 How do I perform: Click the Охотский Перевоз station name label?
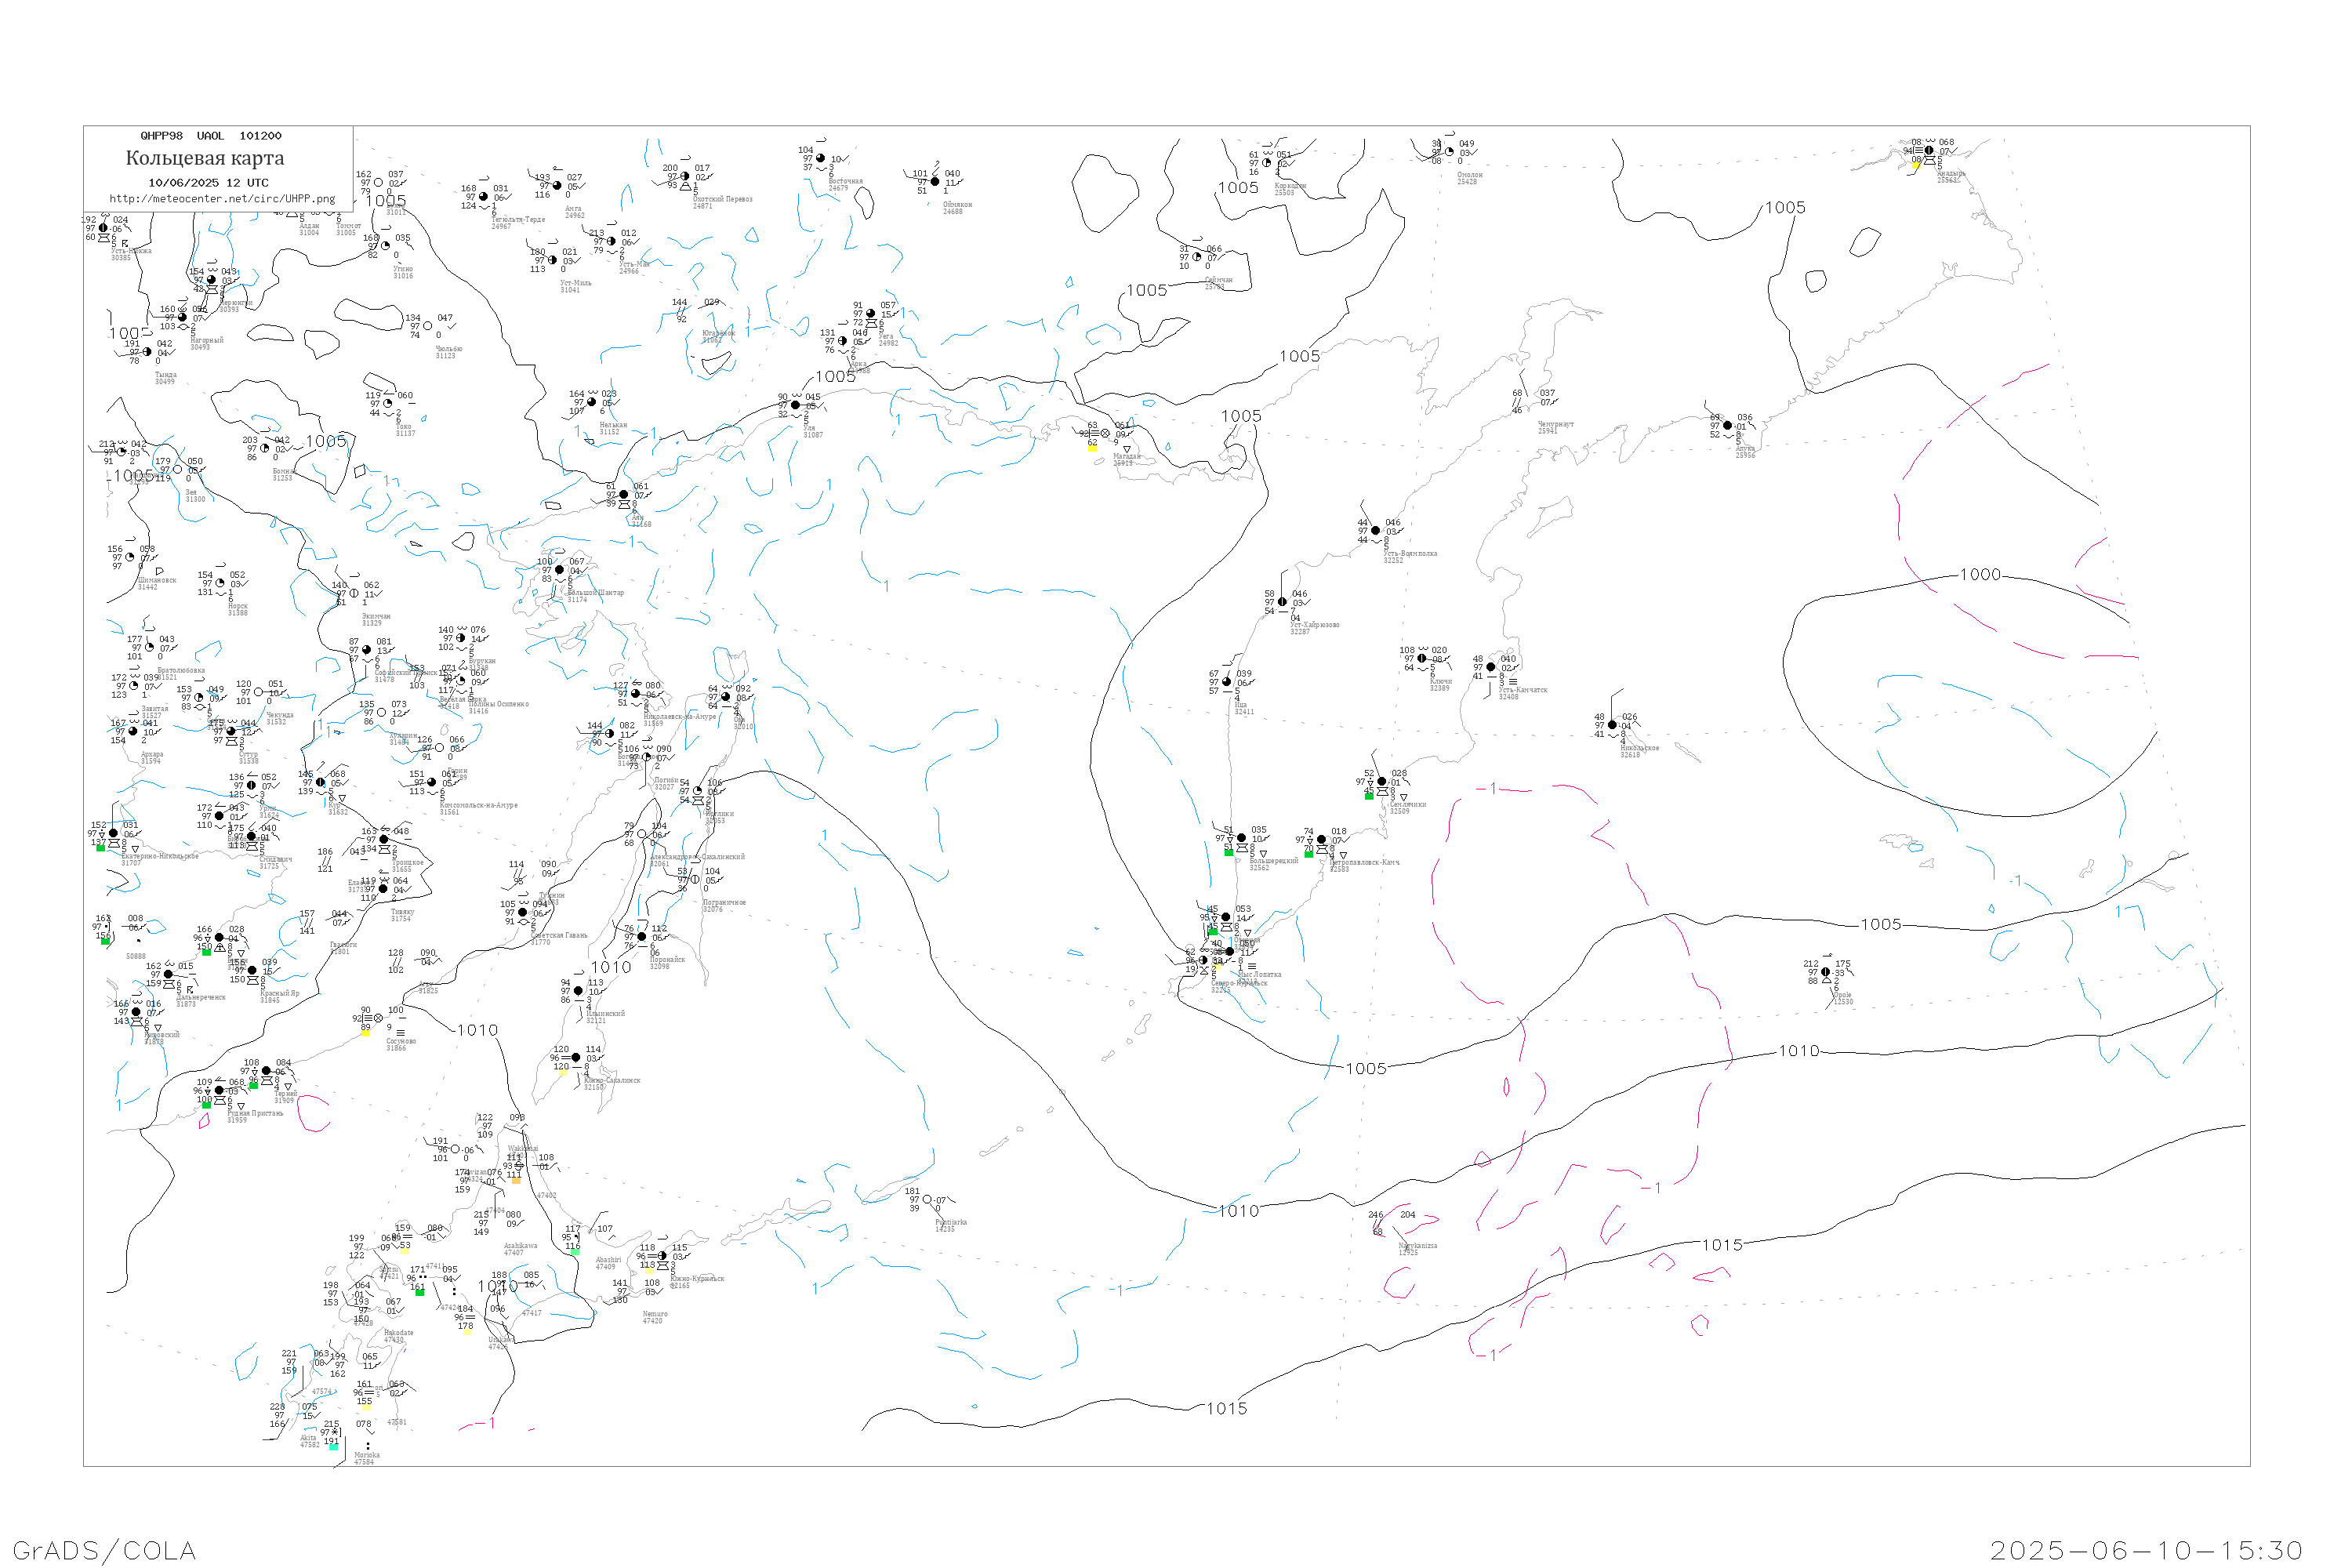(x=722, y=200)
